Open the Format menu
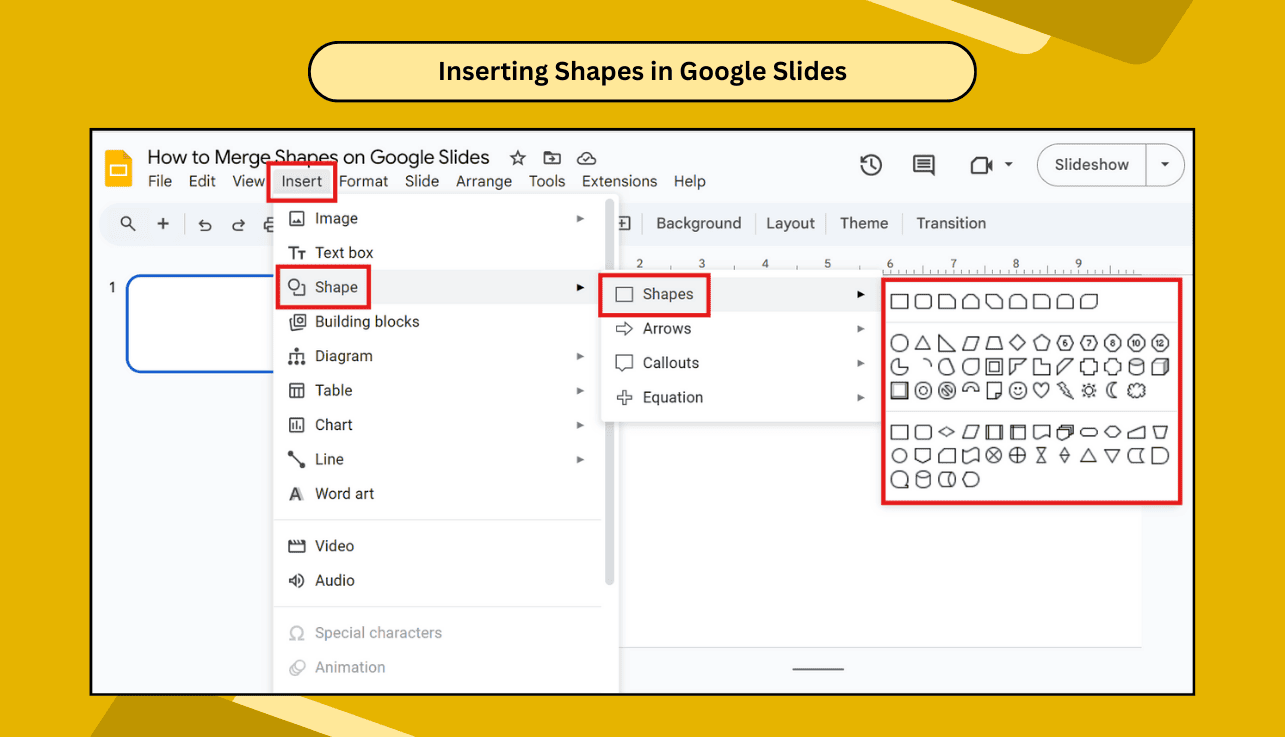 363,182
